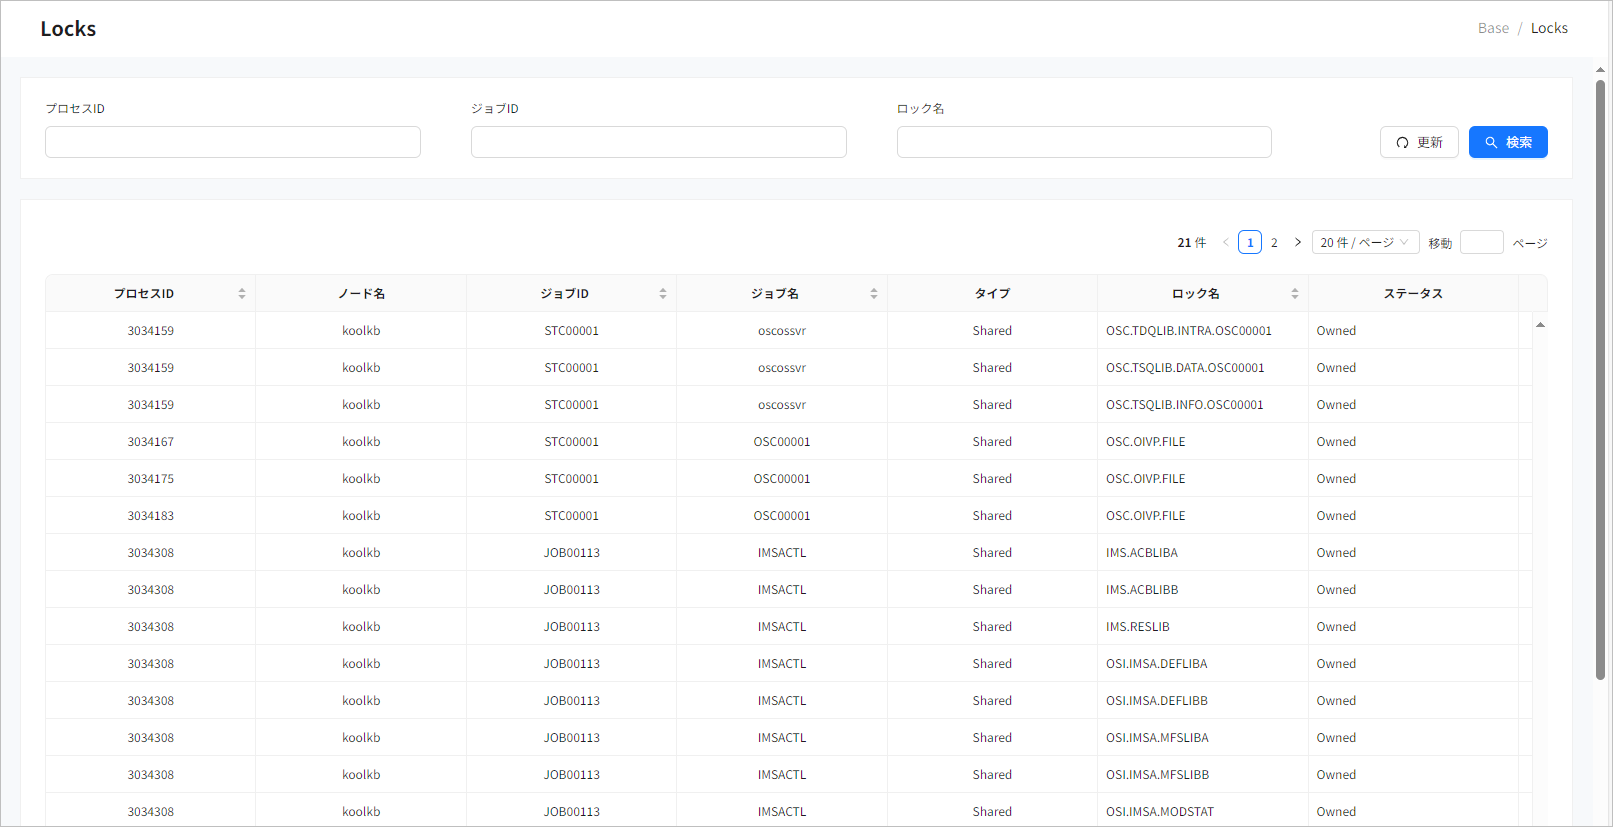This screenshot has width=1613, height=827.
Task: Click the Base breadcrumb link
Action: [x=1493, y=28]
